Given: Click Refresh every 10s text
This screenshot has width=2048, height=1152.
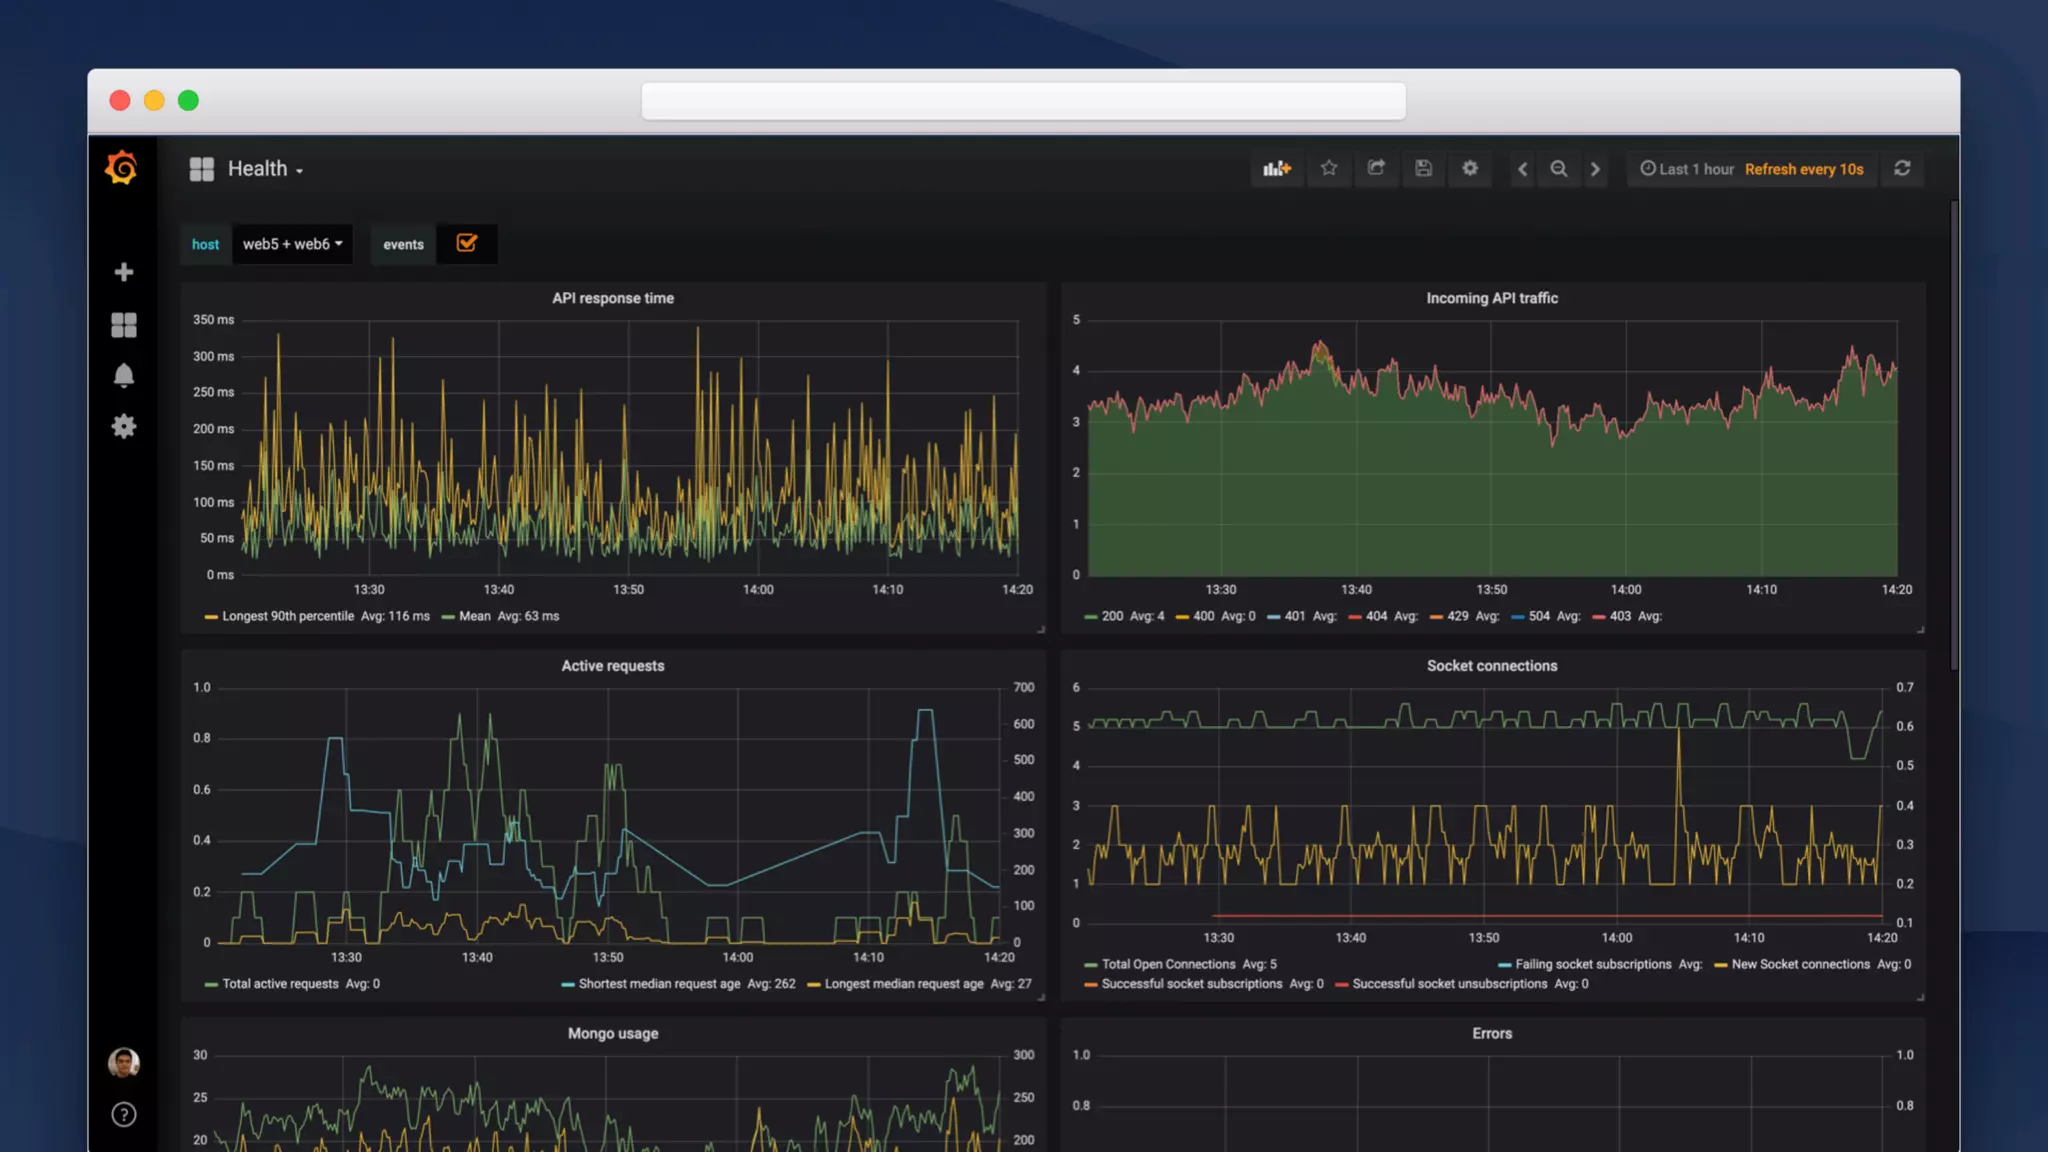Looking at the screenshot, I should pyautogui.click(x=1804, y=170).
